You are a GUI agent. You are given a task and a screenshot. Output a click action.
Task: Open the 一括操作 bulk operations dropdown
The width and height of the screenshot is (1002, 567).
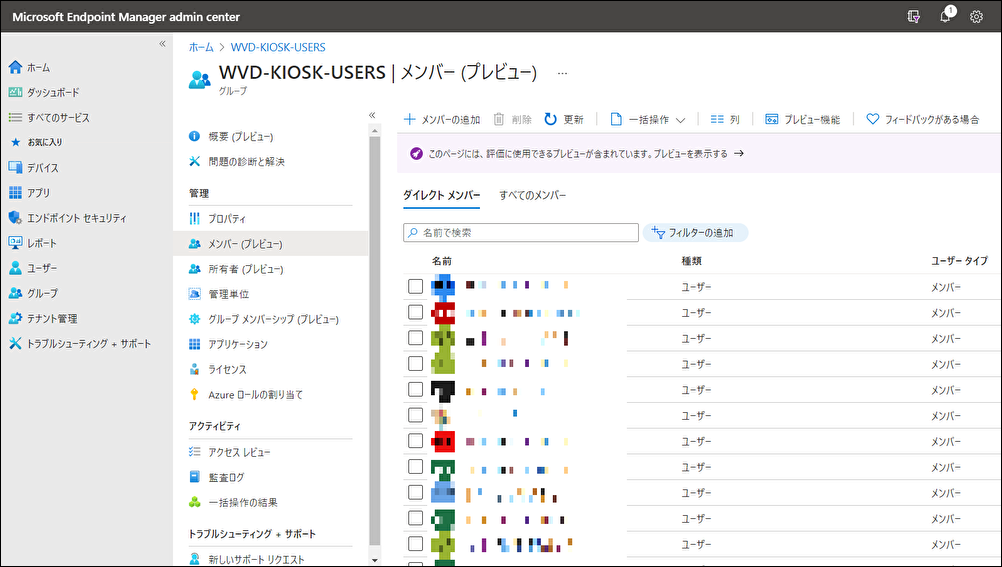pos(647,120)
